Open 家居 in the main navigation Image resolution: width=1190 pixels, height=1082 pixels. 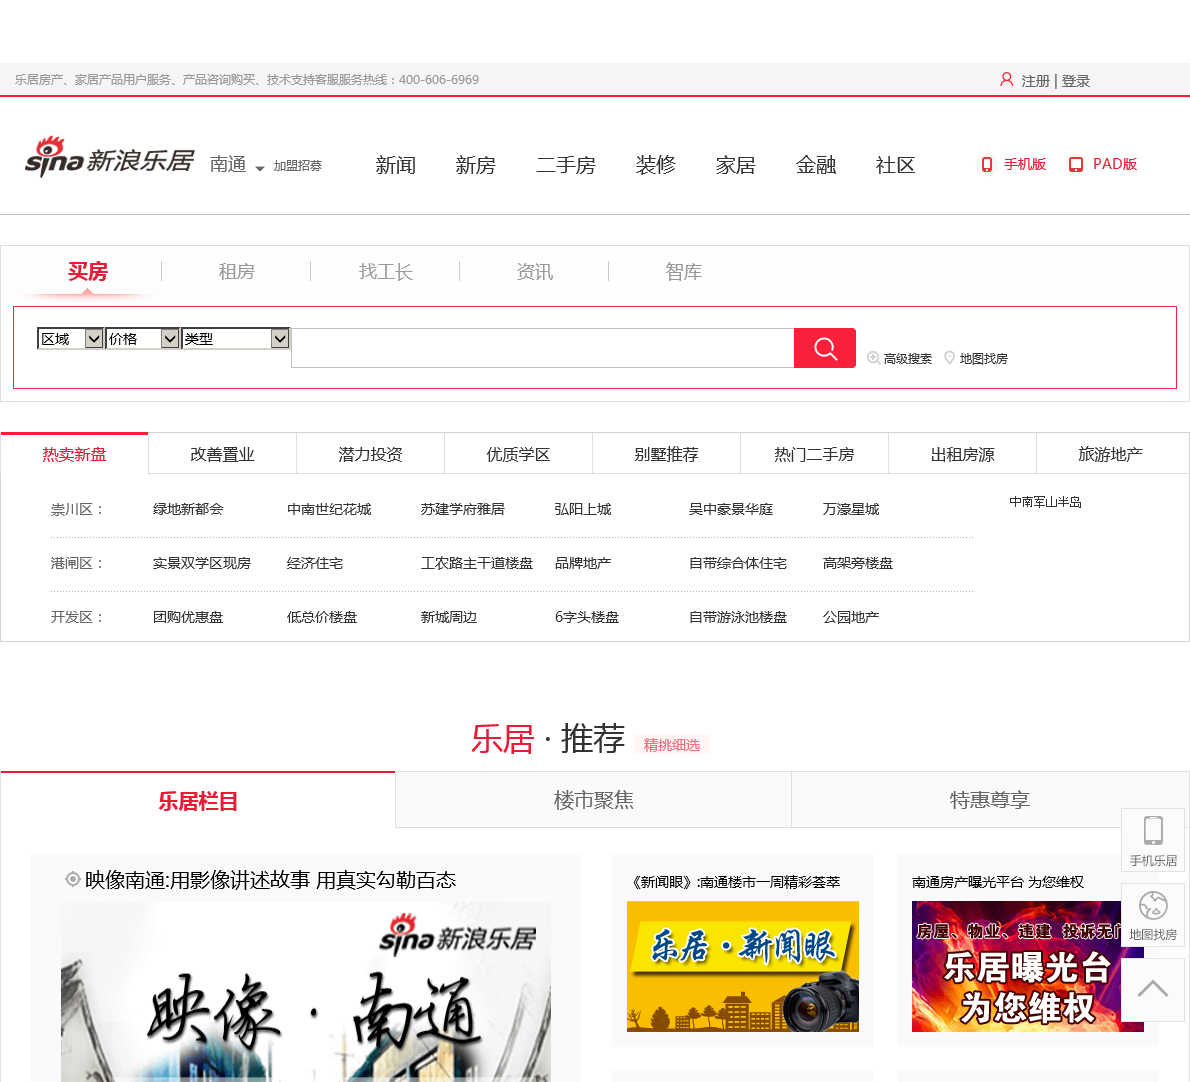735,165
